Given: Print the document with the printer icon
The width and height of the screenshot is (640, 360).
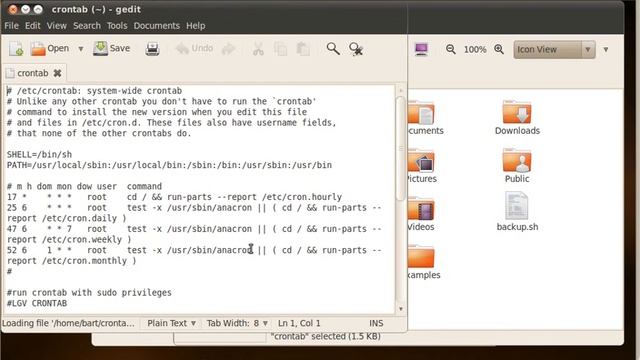Looking at the screenshot, I should point(152,49).
